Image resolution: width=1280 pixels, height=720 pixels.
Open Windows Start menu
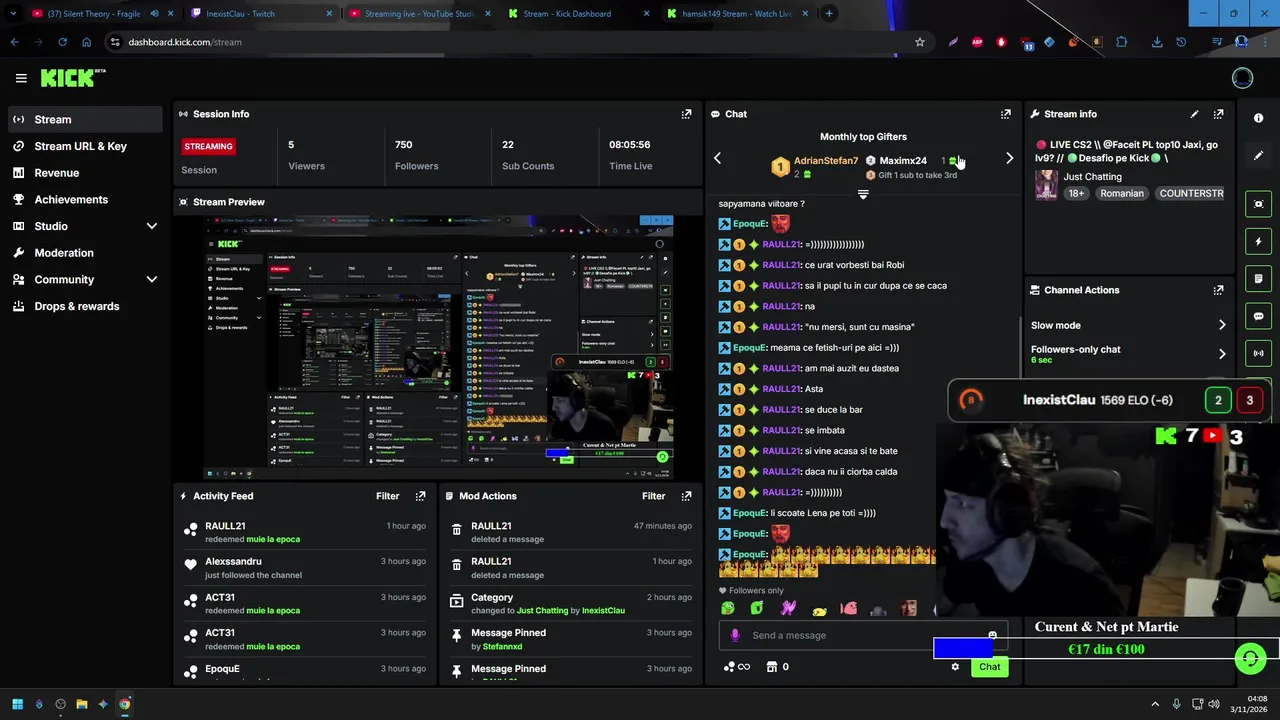pos(17,704)
